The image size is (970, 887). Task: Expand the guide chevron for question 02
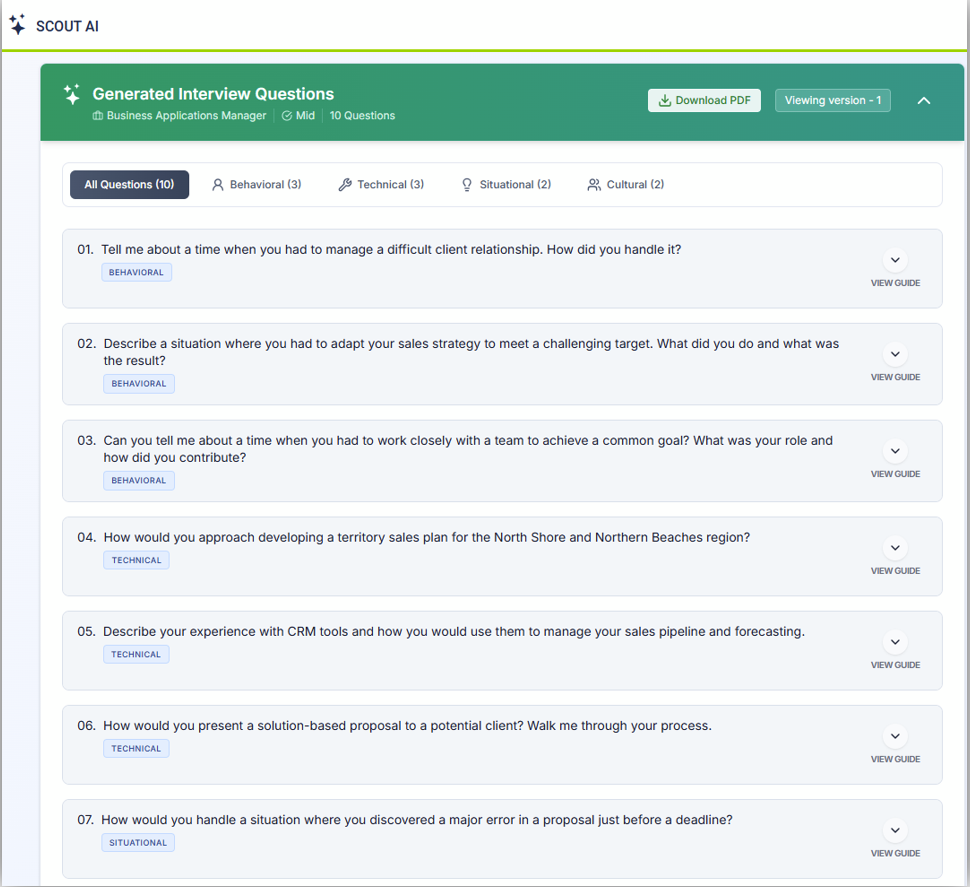coord(895,355)
